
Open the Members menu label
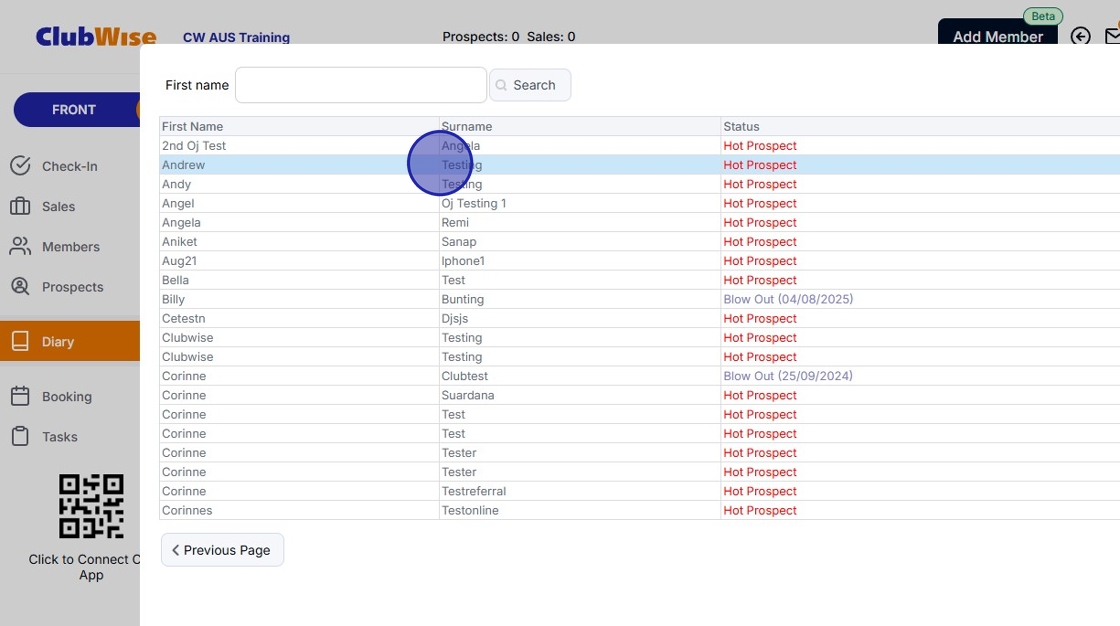click(x=71, y=247)
